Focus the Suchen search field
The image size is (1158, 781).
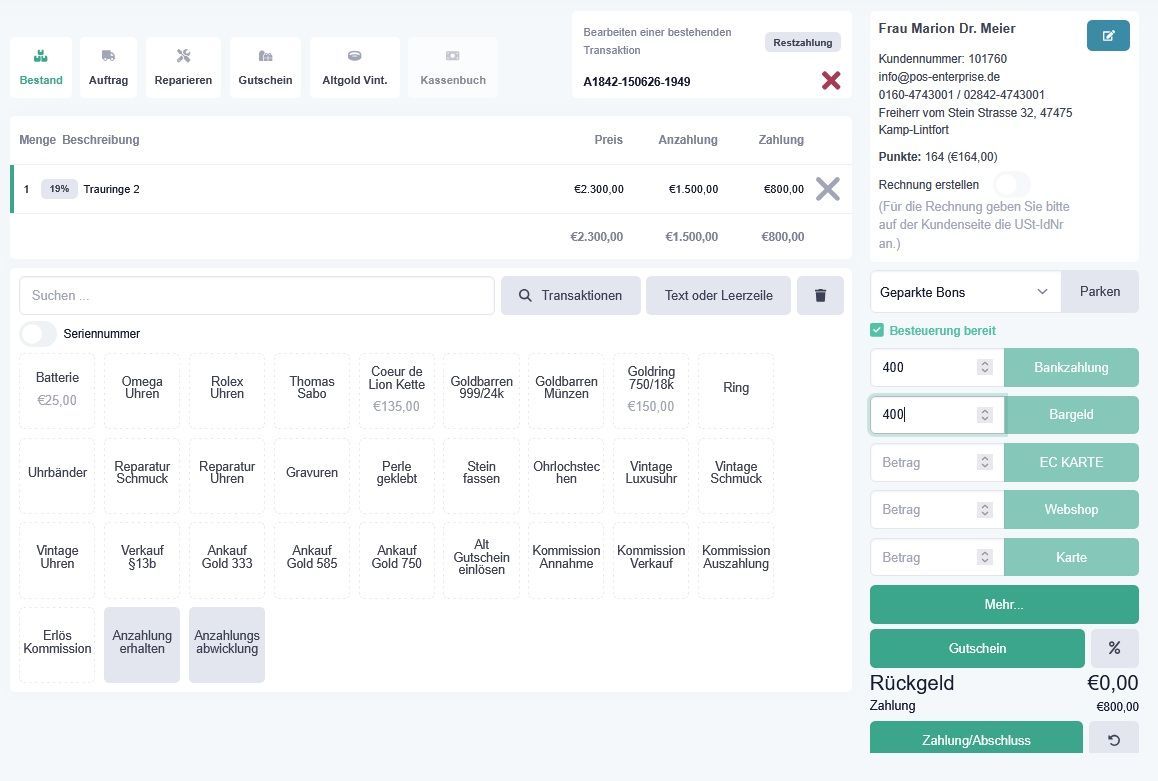(256, 295)
